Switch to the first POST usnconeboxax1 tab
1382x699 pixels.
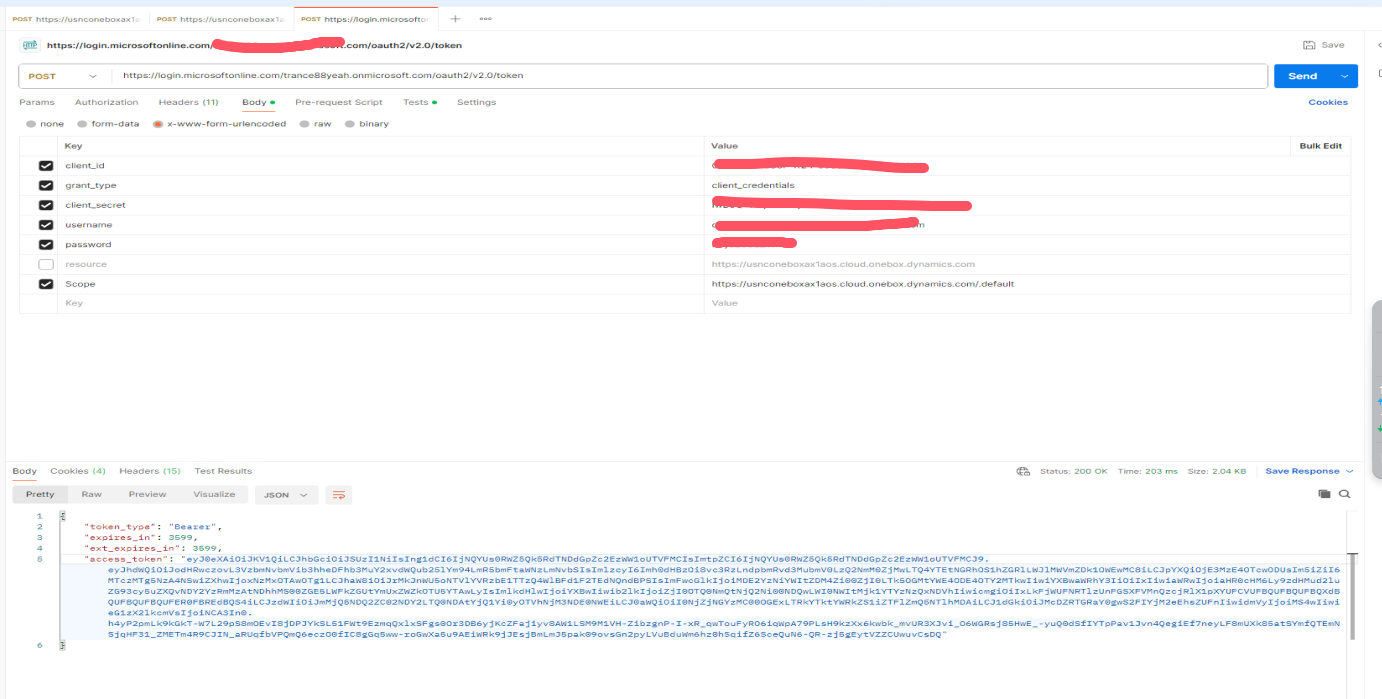(x=76, y=19)
